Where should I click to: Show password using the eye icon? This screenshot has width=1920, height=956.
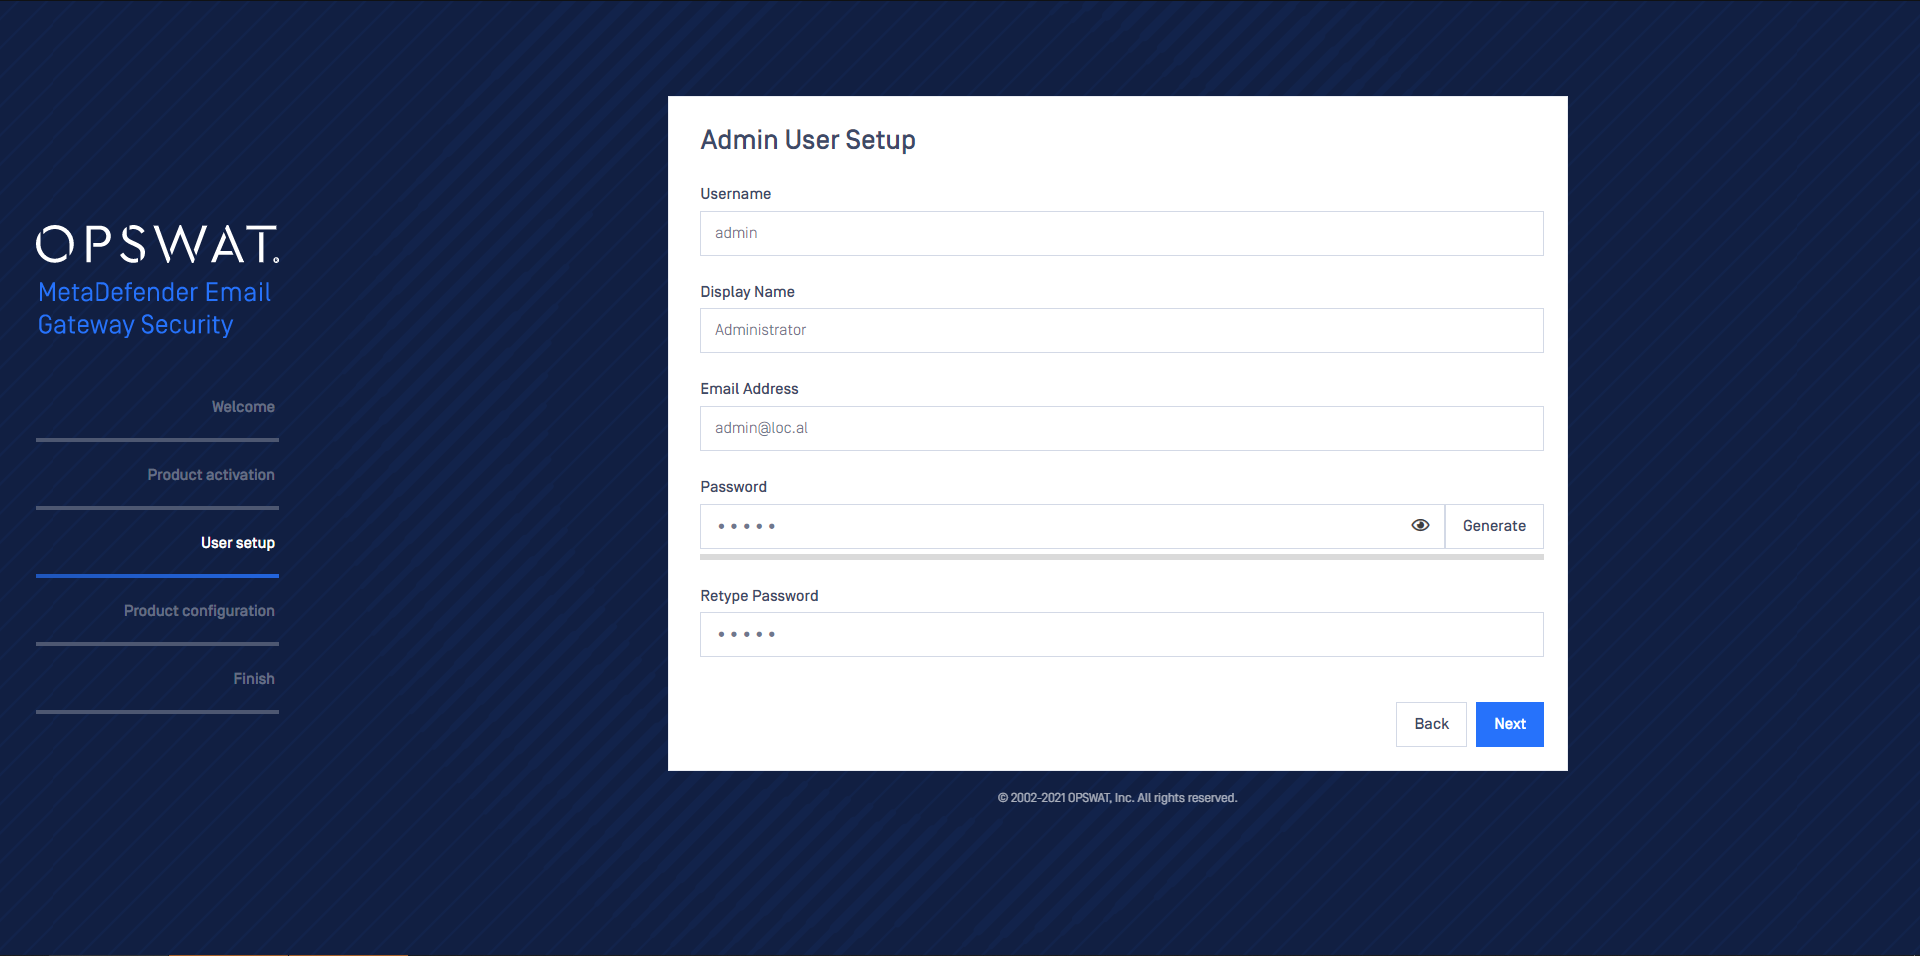coord(1420,525)
